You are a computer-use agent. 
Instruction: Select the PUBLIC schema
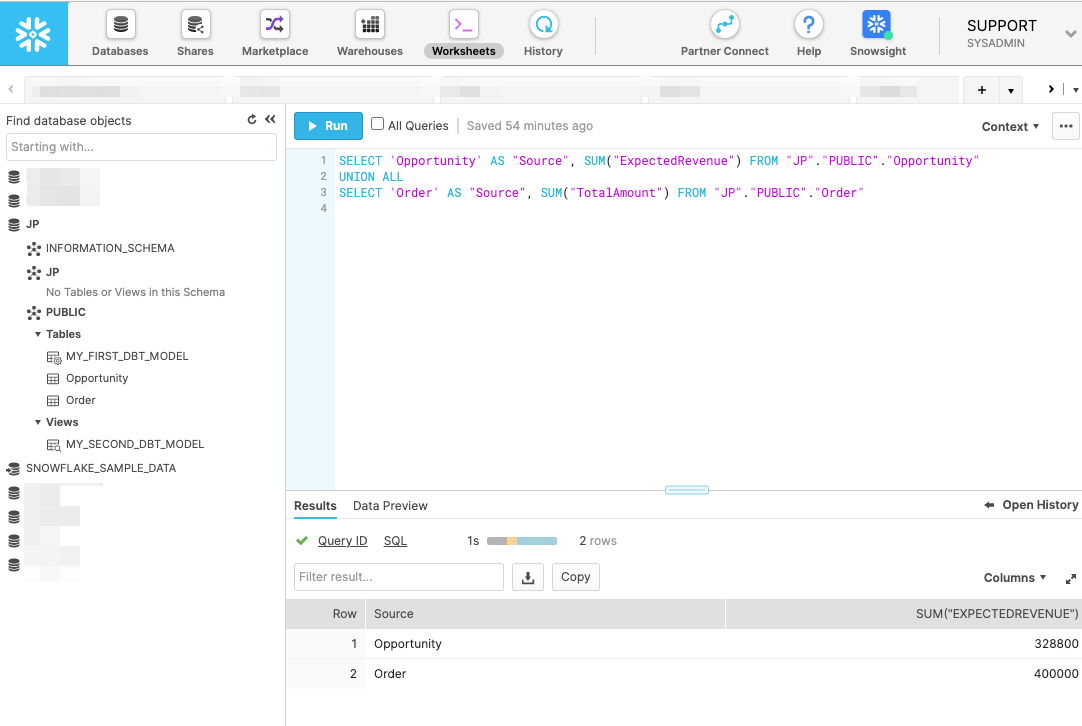tap(66, 312)
